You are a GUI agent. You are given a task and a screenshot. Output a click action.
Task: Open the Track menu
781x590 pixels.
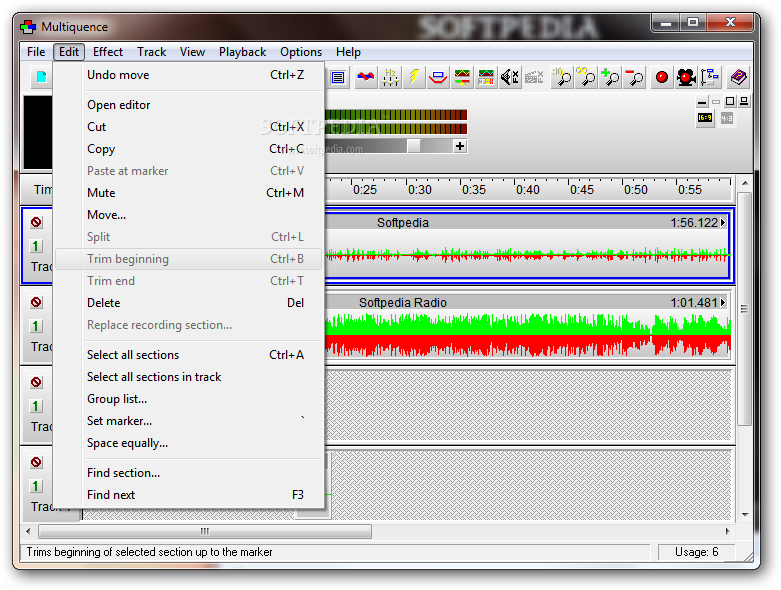151,52
